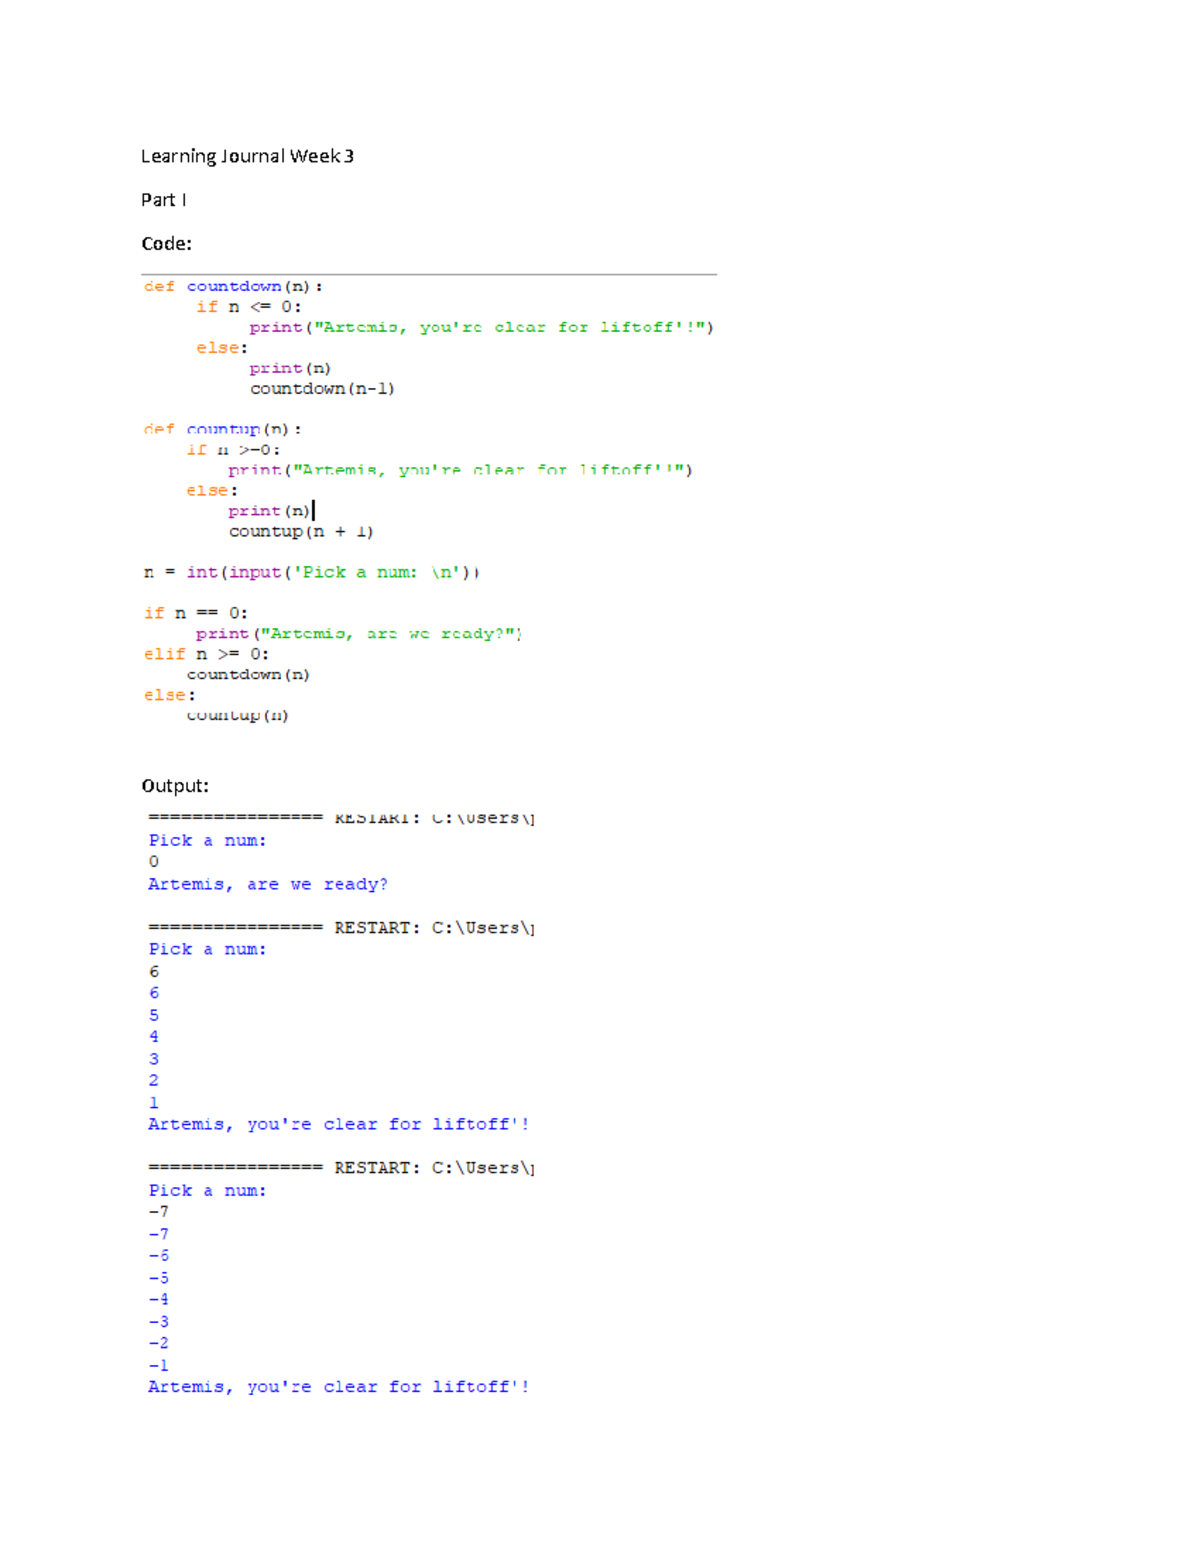The height and width of the screenshot is (1553, 1200).
Task: Click the "-4" line in the countup output
Action: coord(158,1300)
